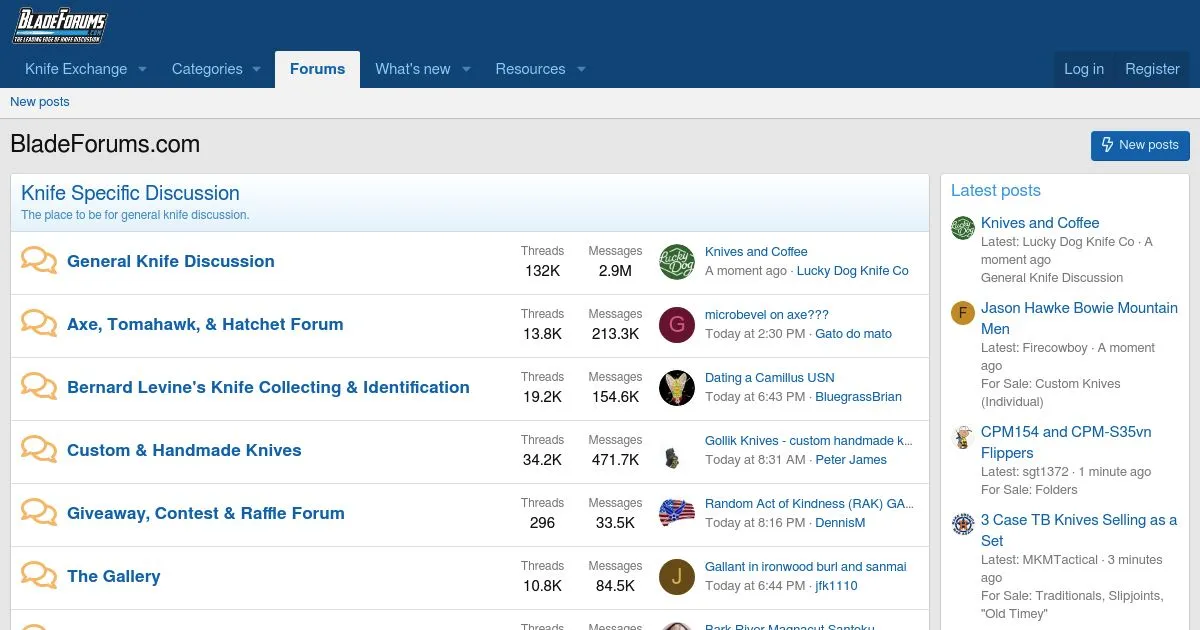Open Lucky Dog Knife Co profile link
This screenshot has height=630, width=1200.
(853, 271)
